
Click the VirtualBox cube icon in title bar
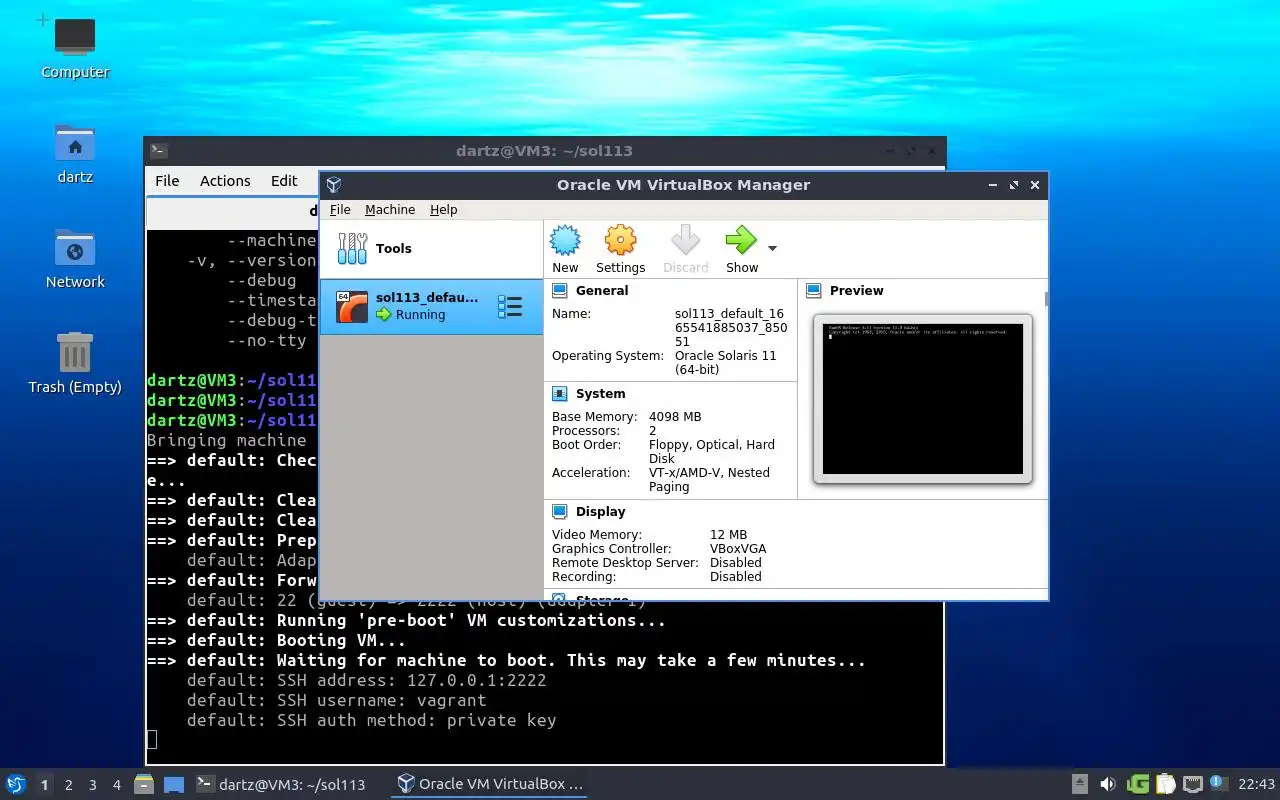334,185
